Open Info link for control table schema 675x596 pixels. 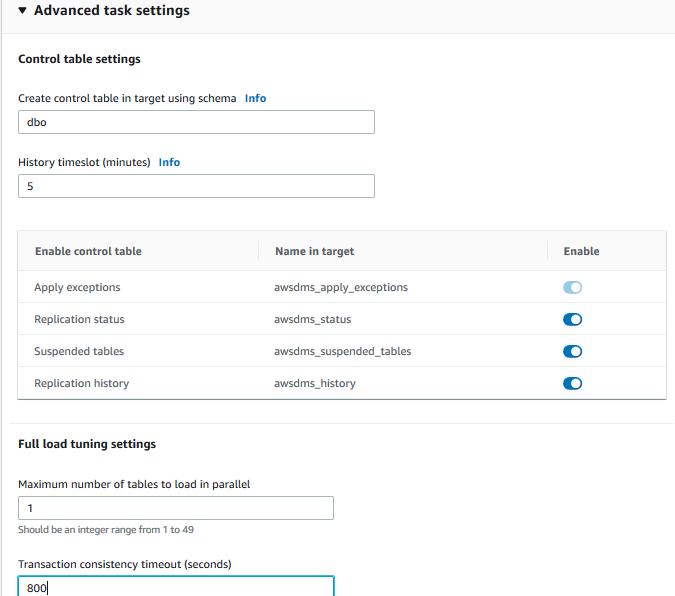point(255,99)
